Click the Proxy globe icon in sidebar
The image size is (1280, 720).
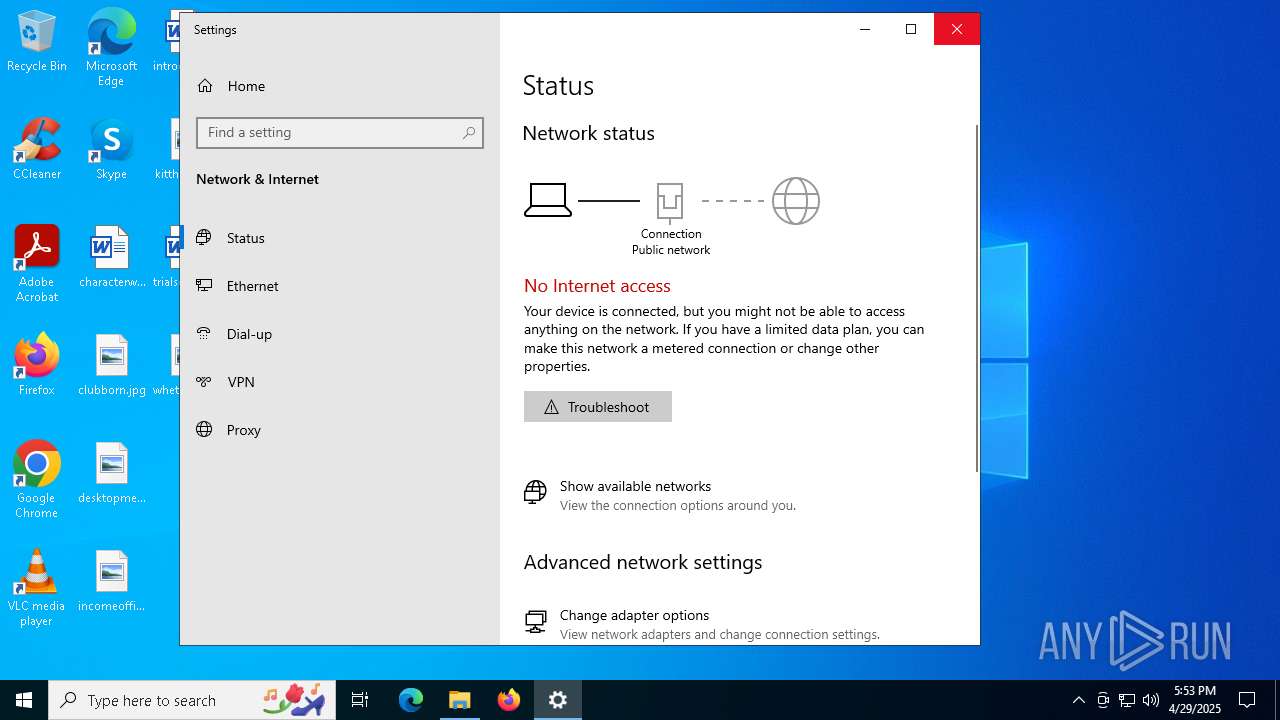[x=204, y=429]
